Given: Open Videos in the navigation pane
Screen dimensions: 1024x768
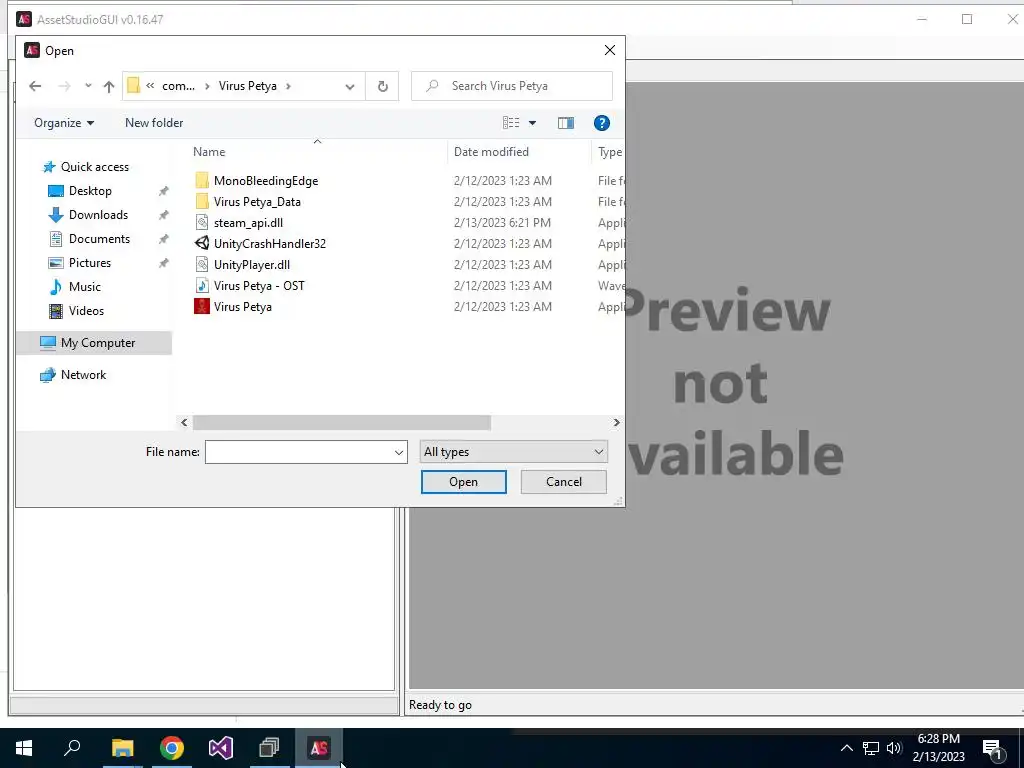Looking at the screenshot, I should (86, 311).
